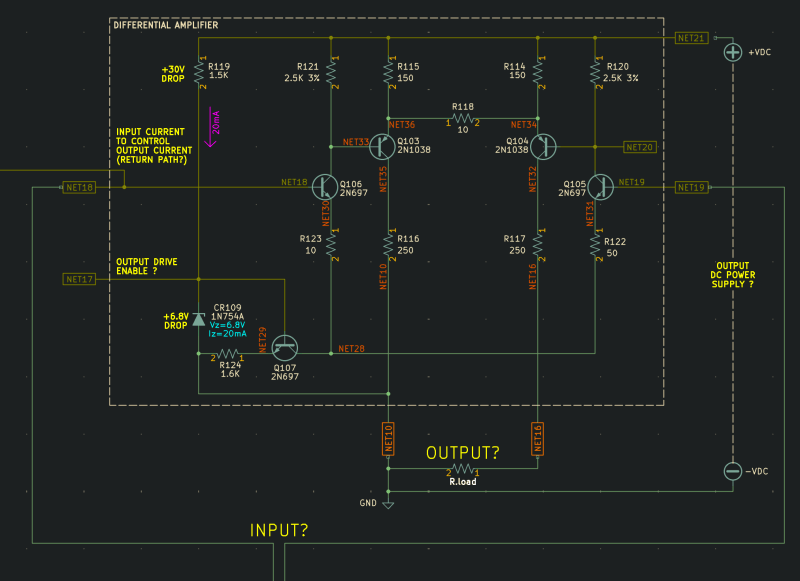Select the horizontal R118 resistor symbol
The width and height of the screenshot is (800, 581).
pos(463,118)
